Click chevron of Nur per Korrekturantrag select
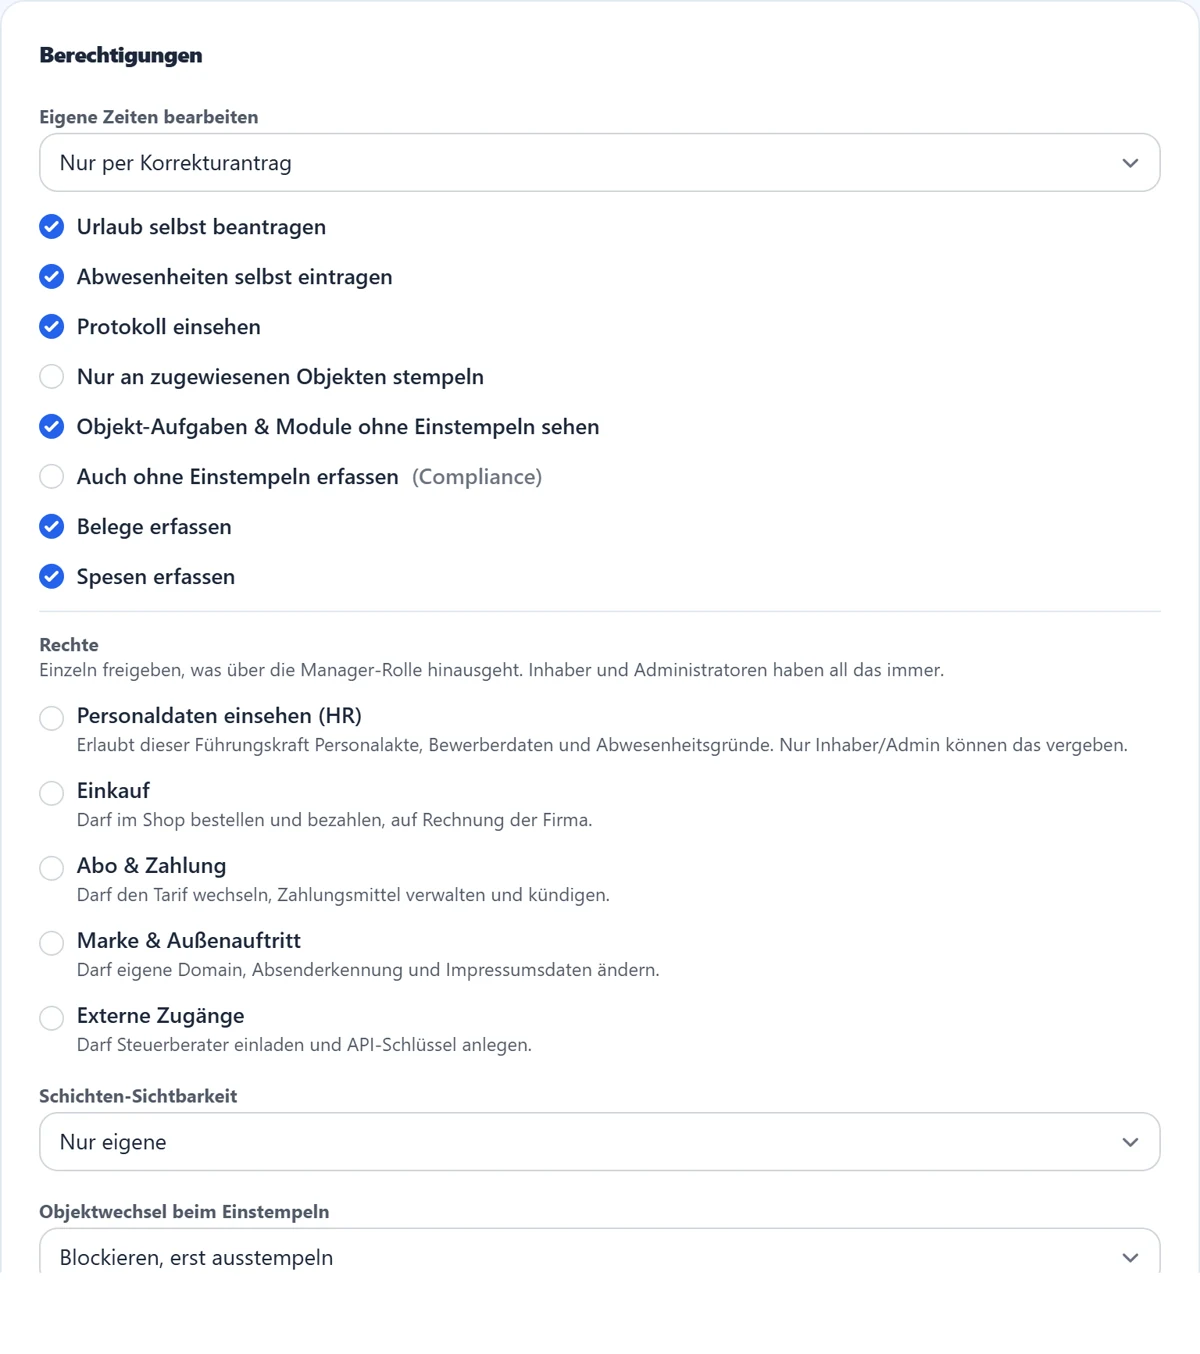This screenshot has height=1354, width=1200. click(1130, 163)
